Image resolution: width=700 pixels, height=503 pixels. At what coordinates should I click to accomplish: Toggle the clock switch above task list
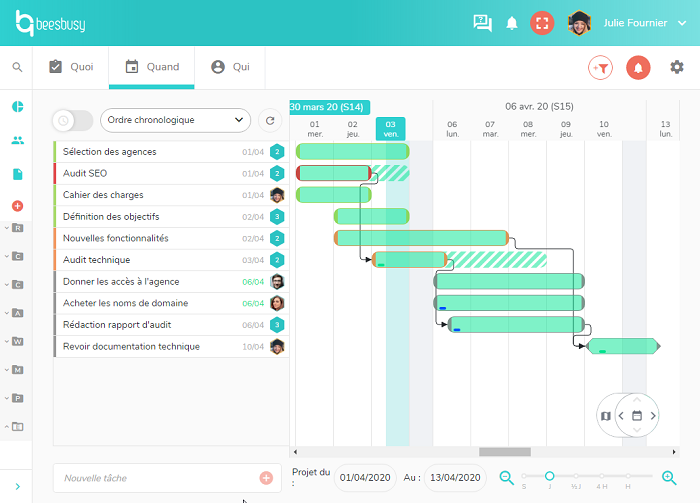(72, 120)
